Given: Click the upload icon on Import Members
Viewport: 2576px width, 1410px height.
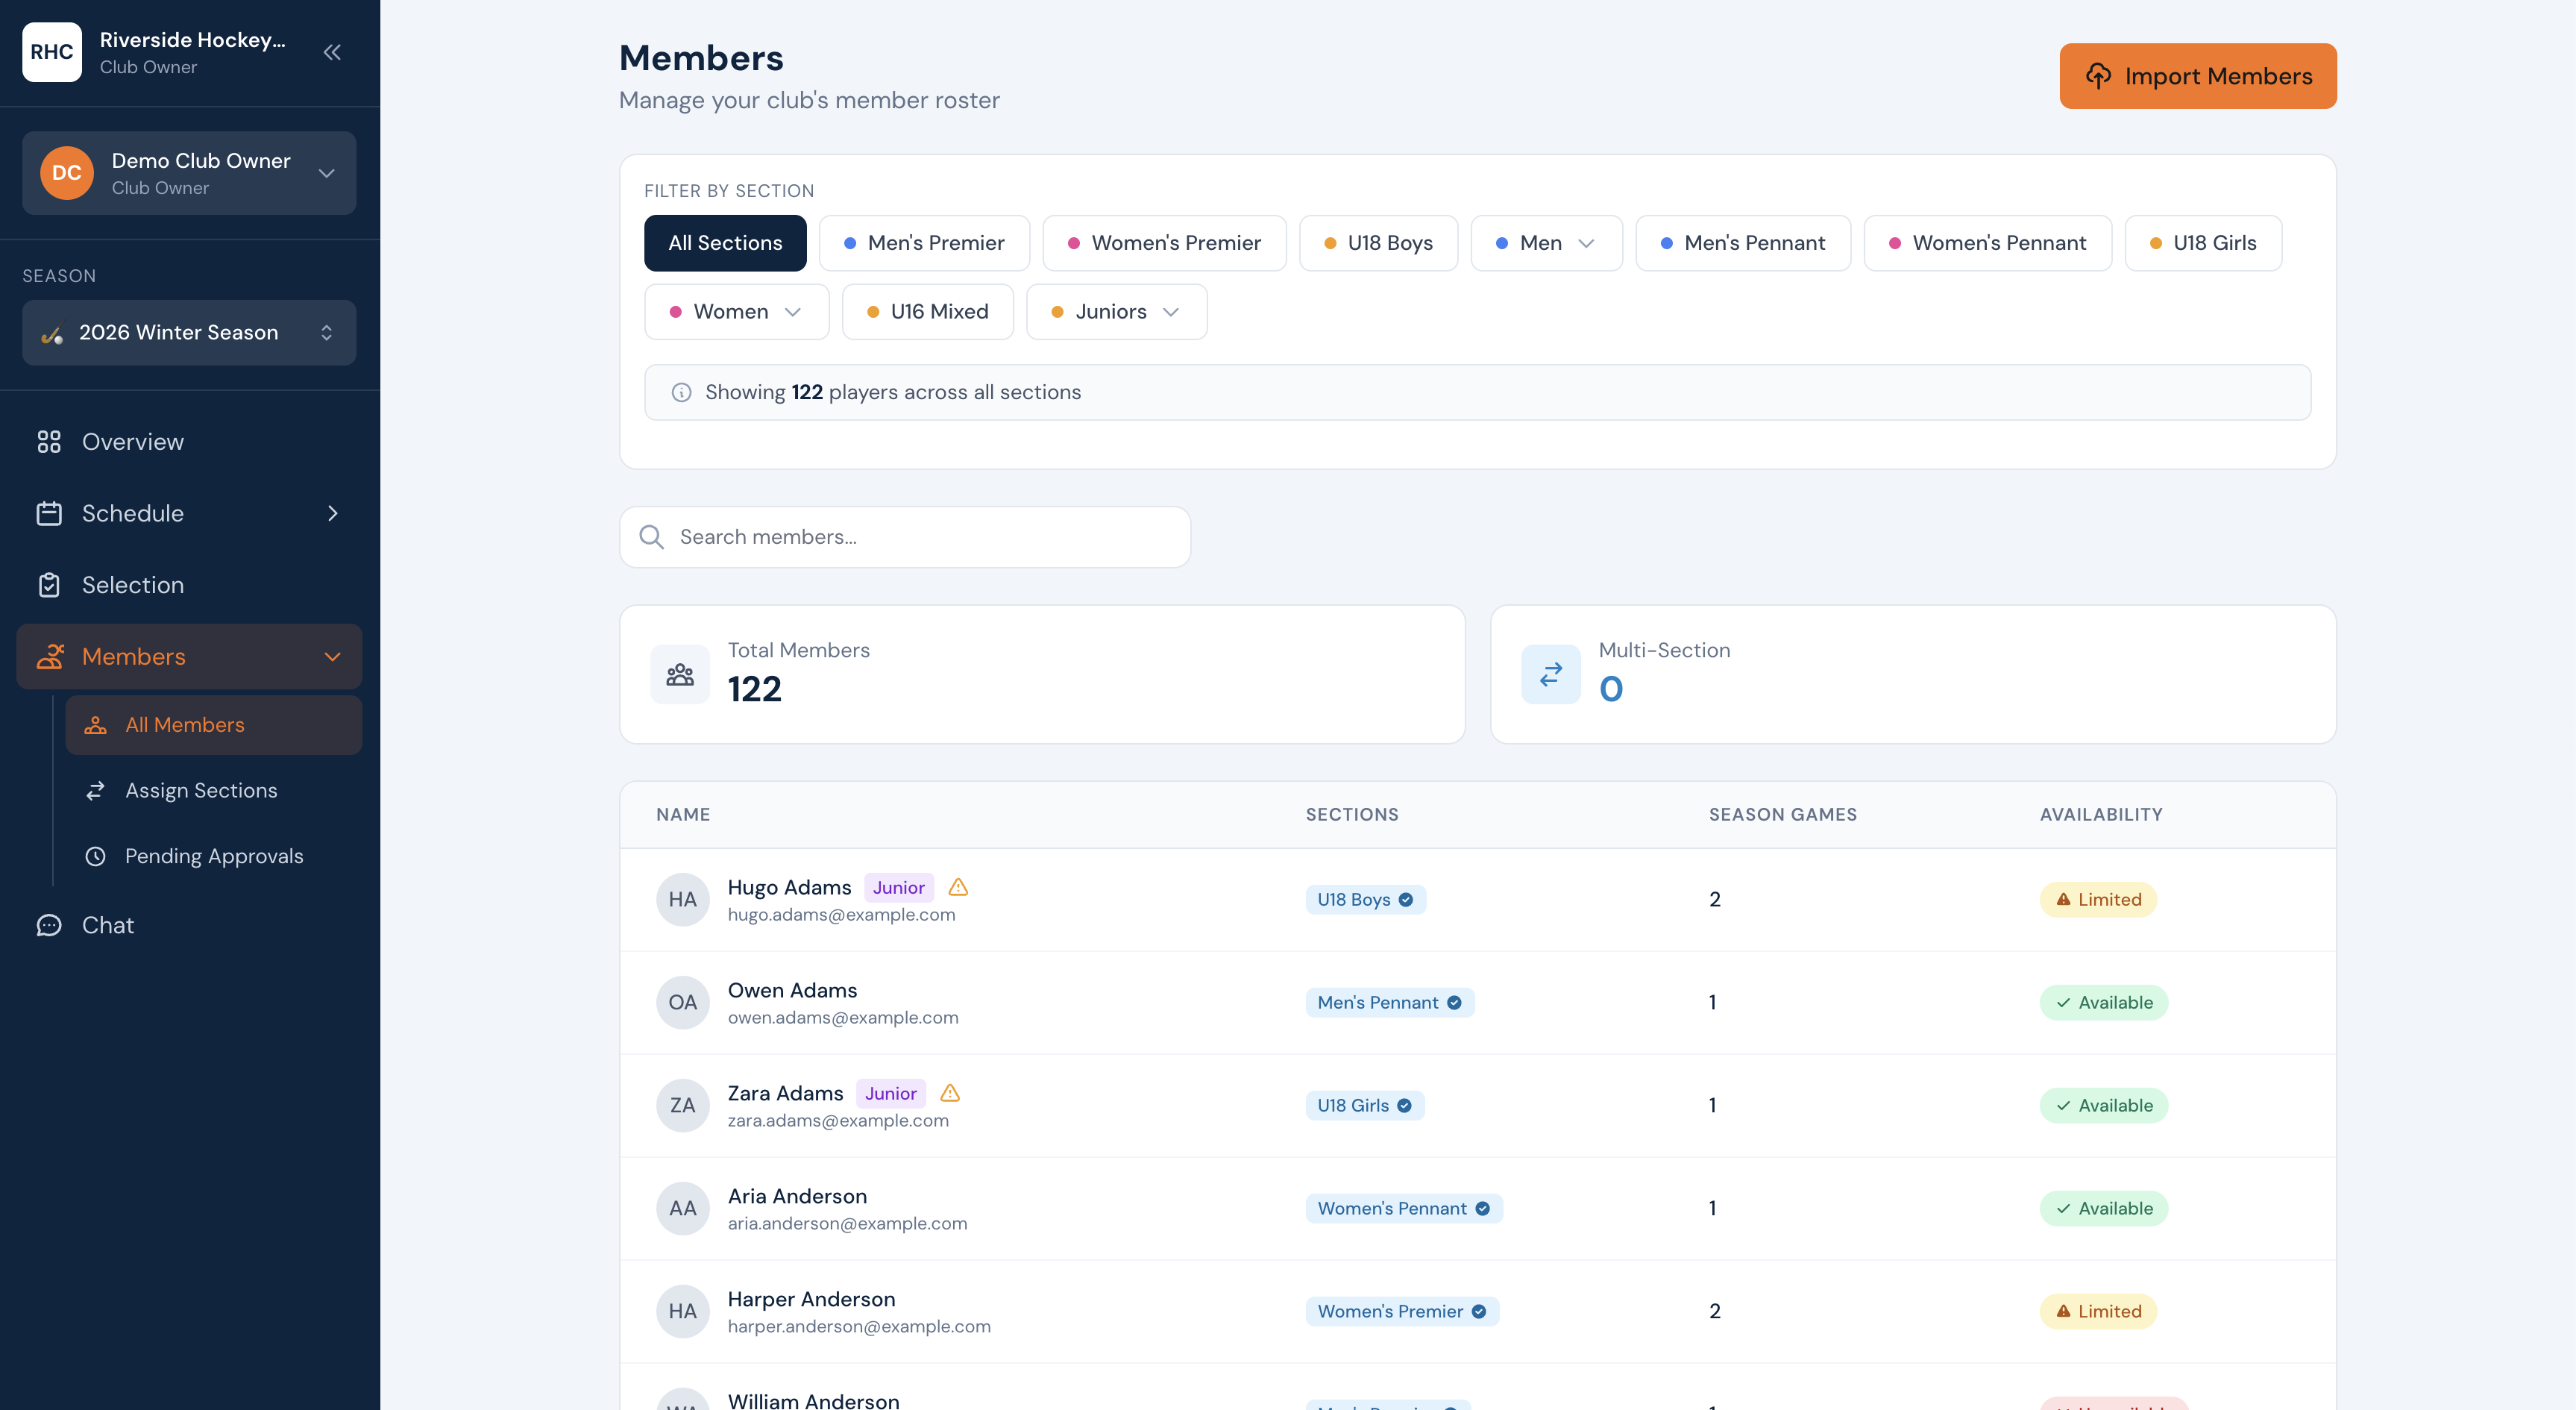Looking at the screenshot, I should [2098, 76].
